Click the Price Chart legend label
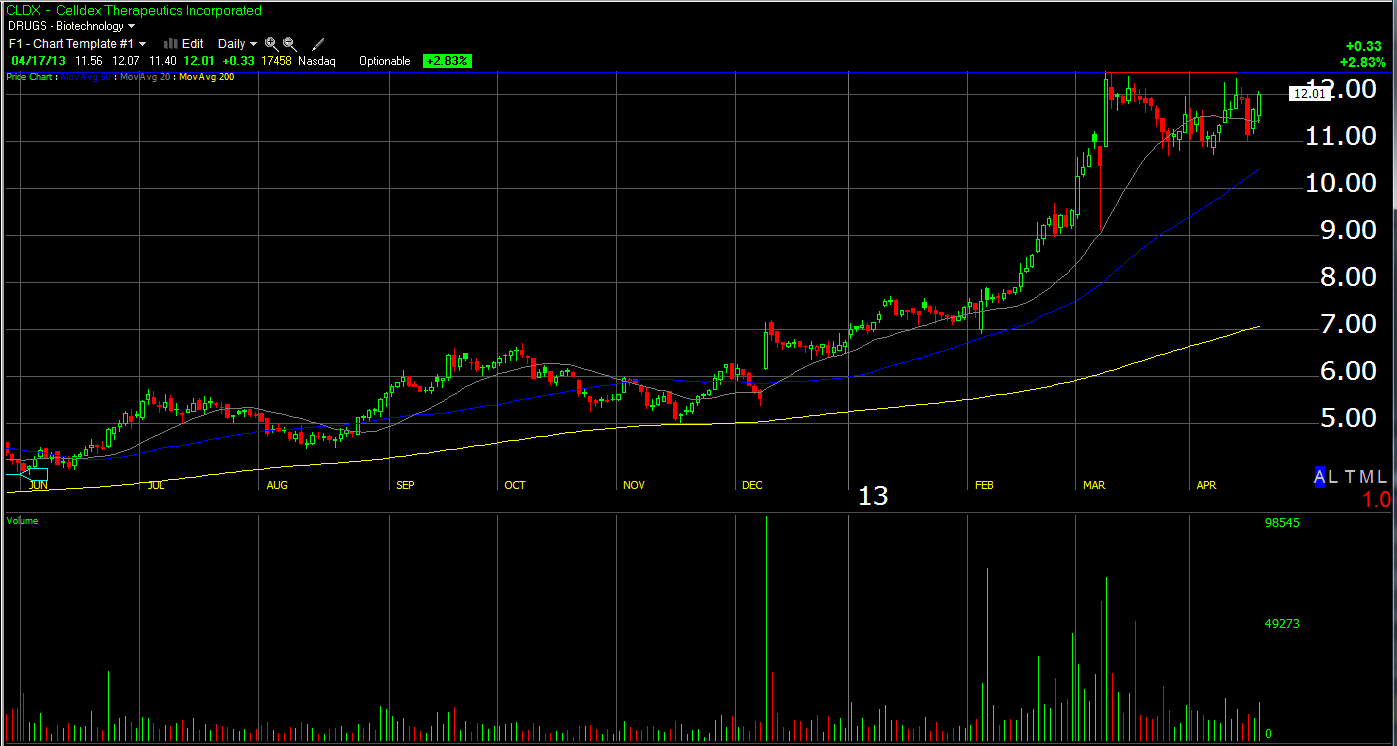Screen dimensions: 1397x746 point(28,77)
